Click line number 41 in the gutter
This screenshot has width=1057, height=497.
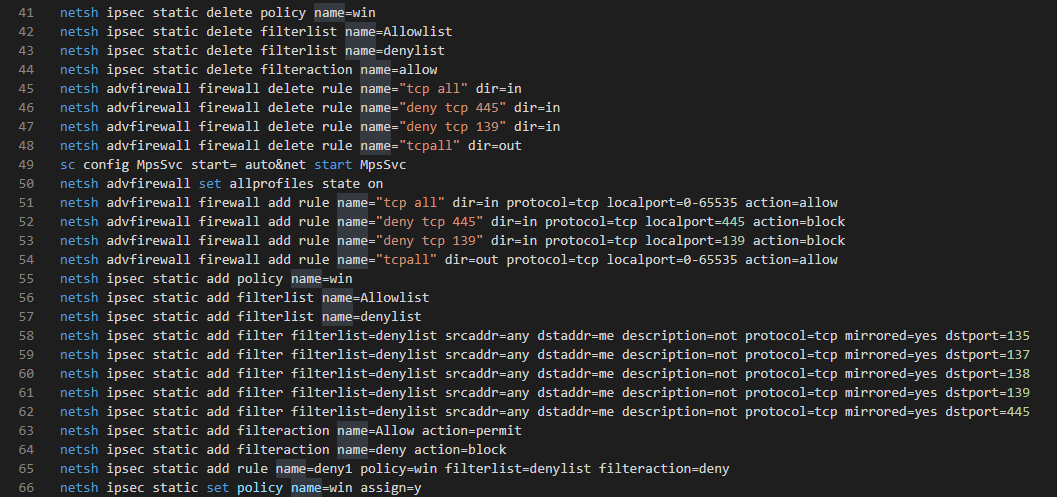[26, 13]
